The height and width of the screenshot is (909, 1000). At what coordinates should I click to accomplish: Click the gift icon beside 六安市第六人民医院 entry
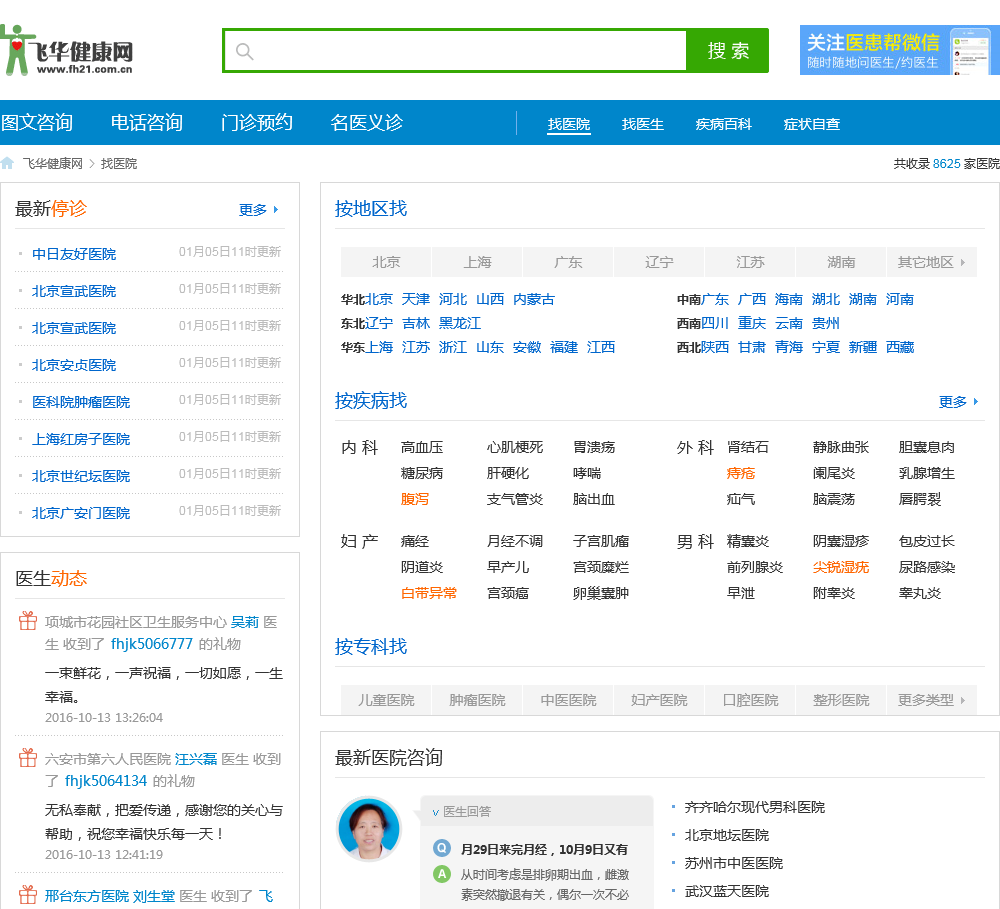tap(28, 758)
